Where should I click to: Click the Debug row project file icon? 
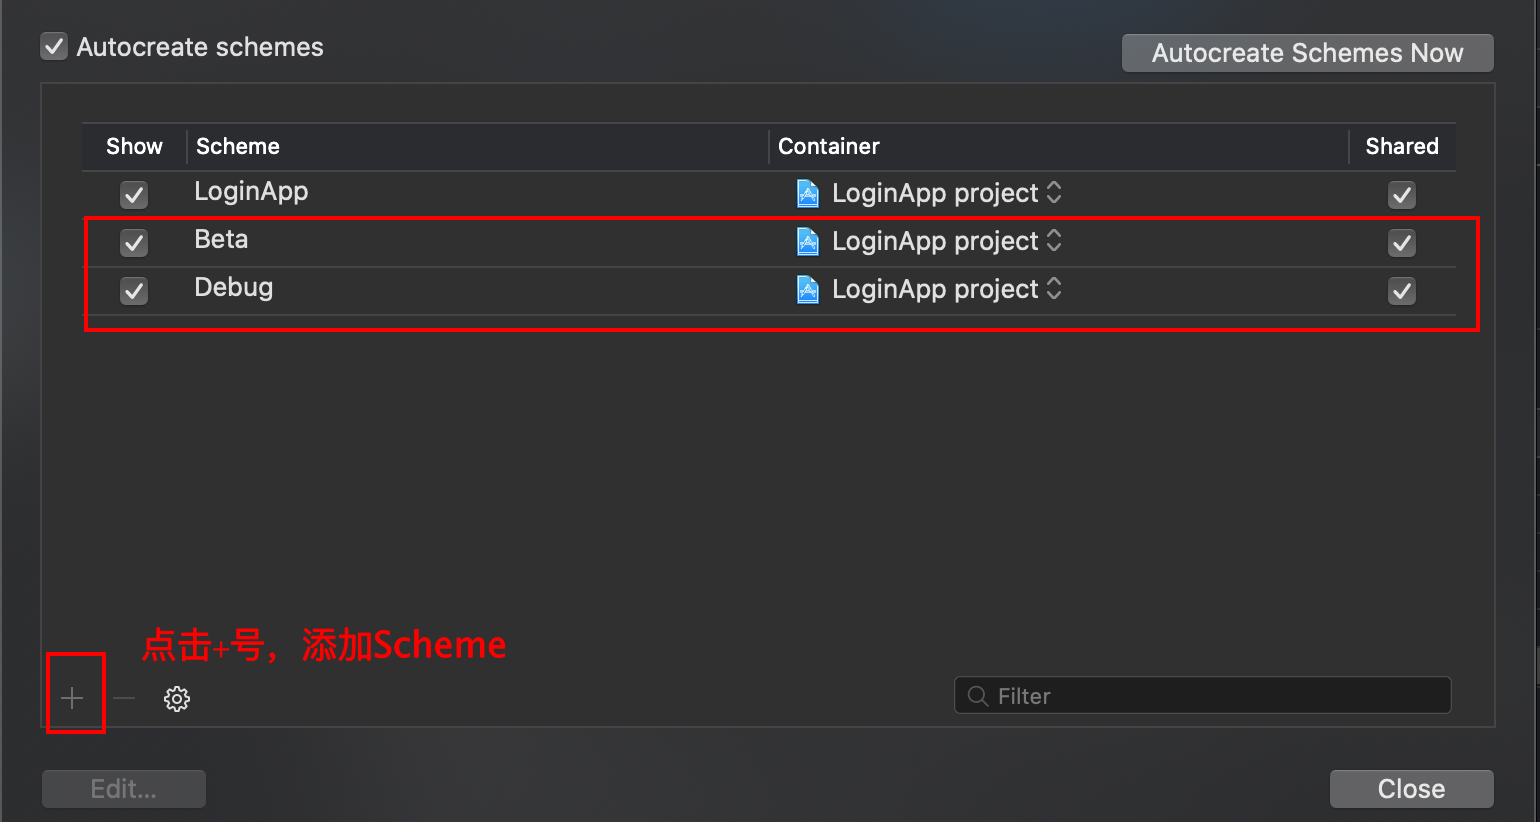coord(807,289)
